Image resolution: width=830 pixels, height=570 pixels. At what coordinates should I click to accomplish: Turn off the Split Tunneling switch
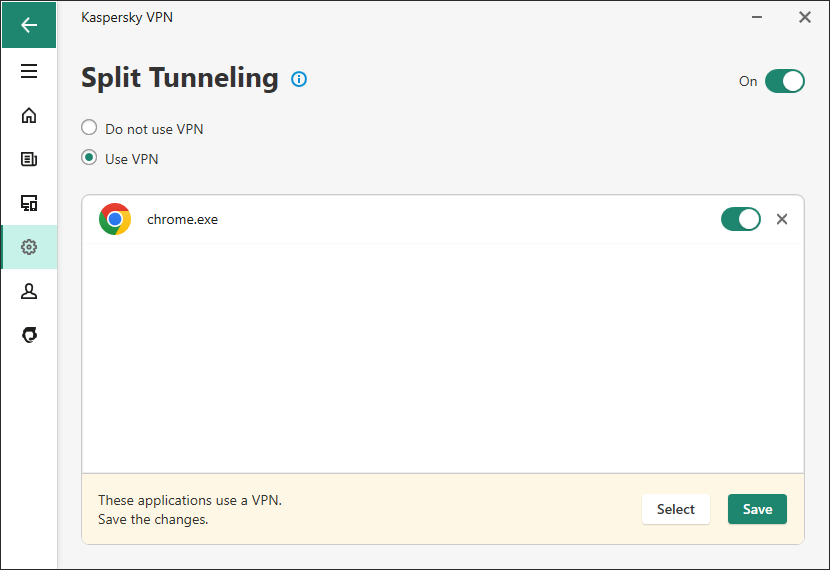(x=784, y=81)
